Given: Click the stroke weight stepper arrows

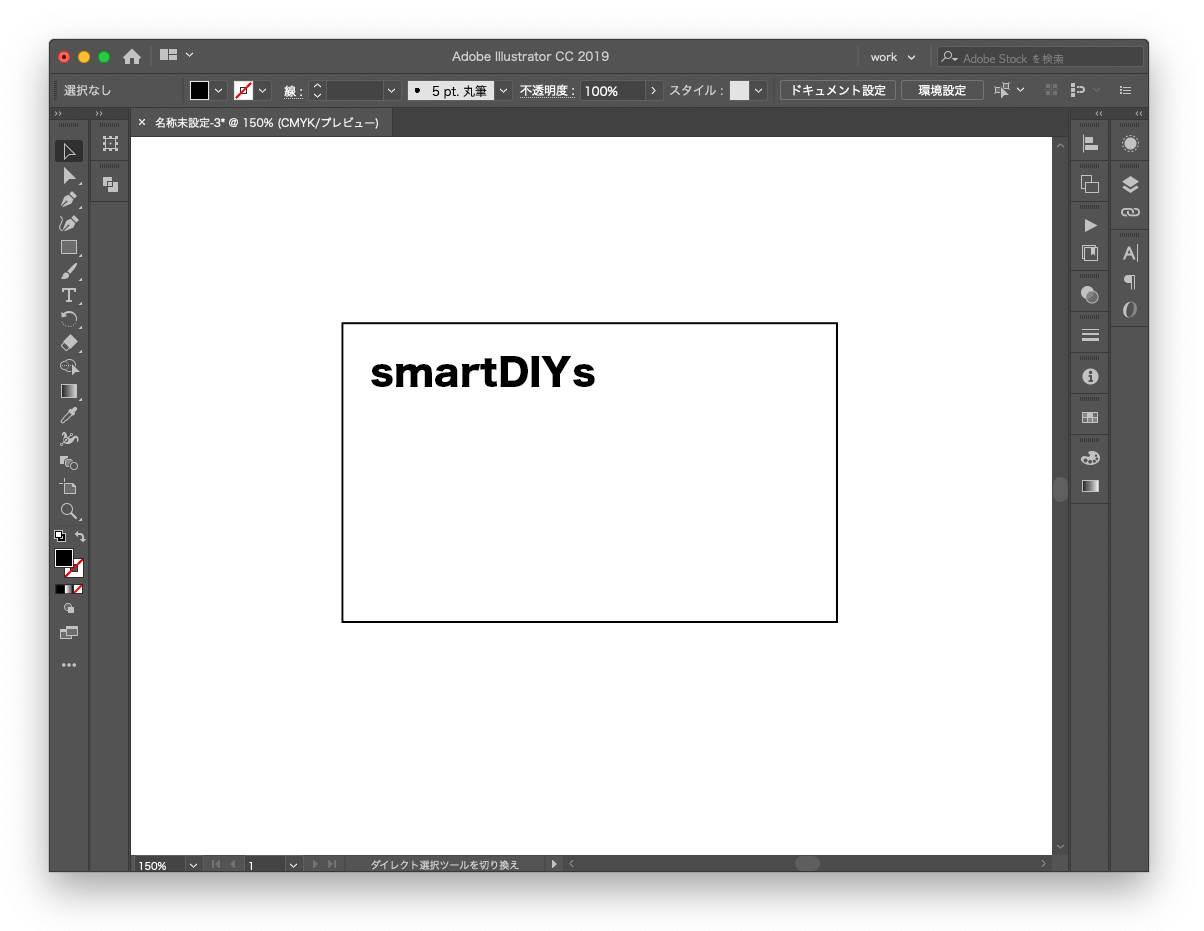Looking at the screenshot, I should coord(317,91).
